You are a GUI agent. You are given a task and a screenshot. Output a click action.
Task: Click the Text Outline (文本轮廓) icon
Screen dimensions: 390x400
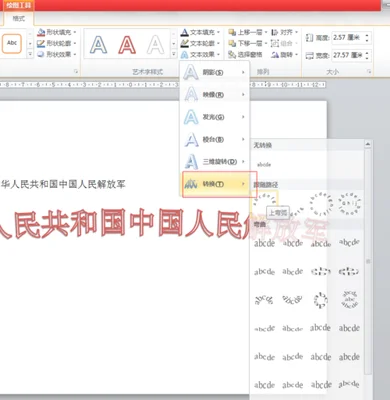pos(184,43)
